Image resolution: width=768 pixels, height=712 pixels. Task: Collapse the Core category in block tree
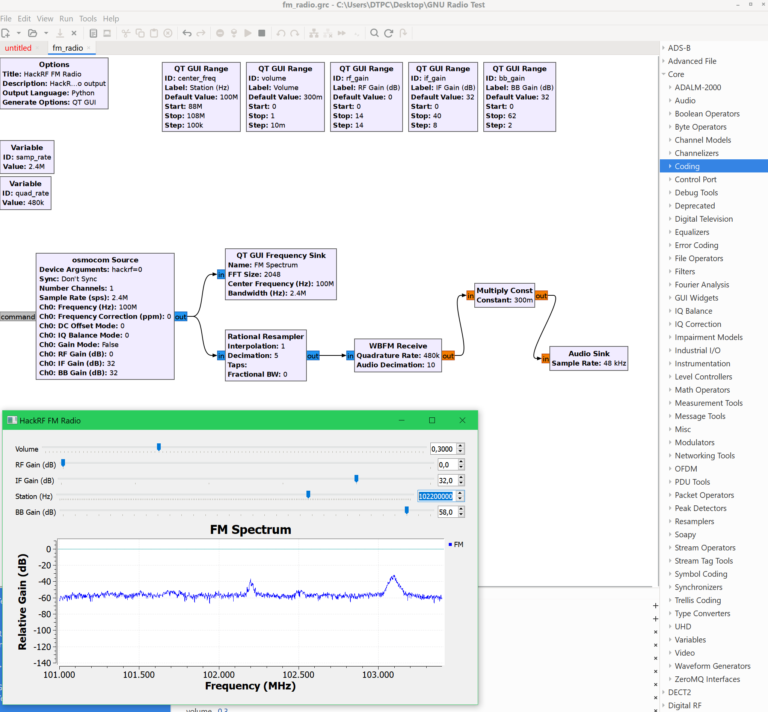[x=664, y=74]
